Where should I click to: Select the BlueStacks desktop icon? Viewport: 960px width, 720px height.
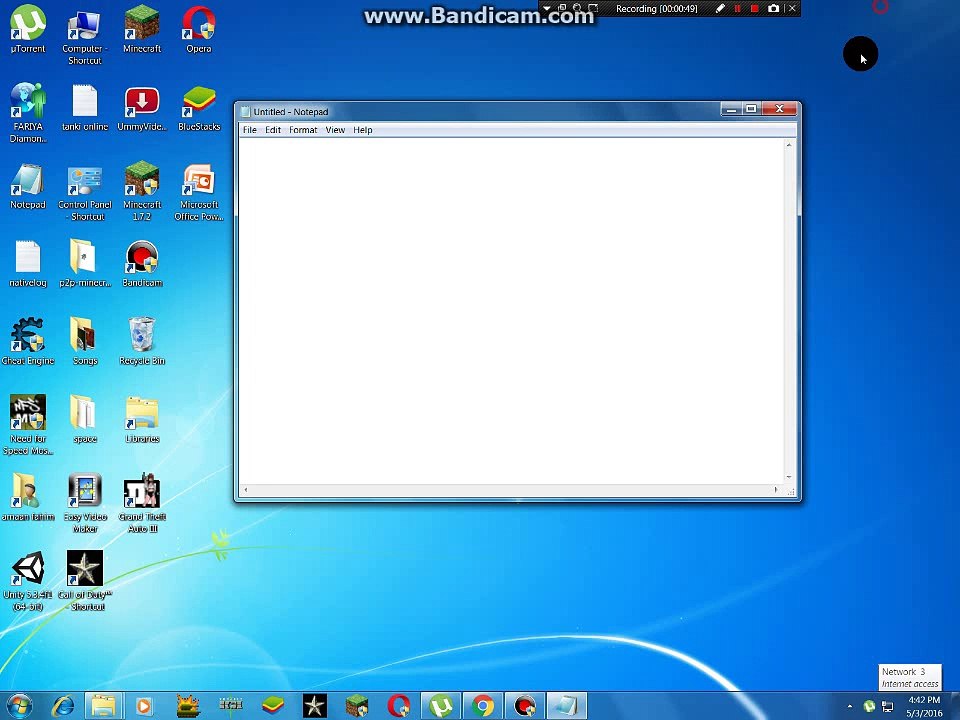[x=199, y=108]
